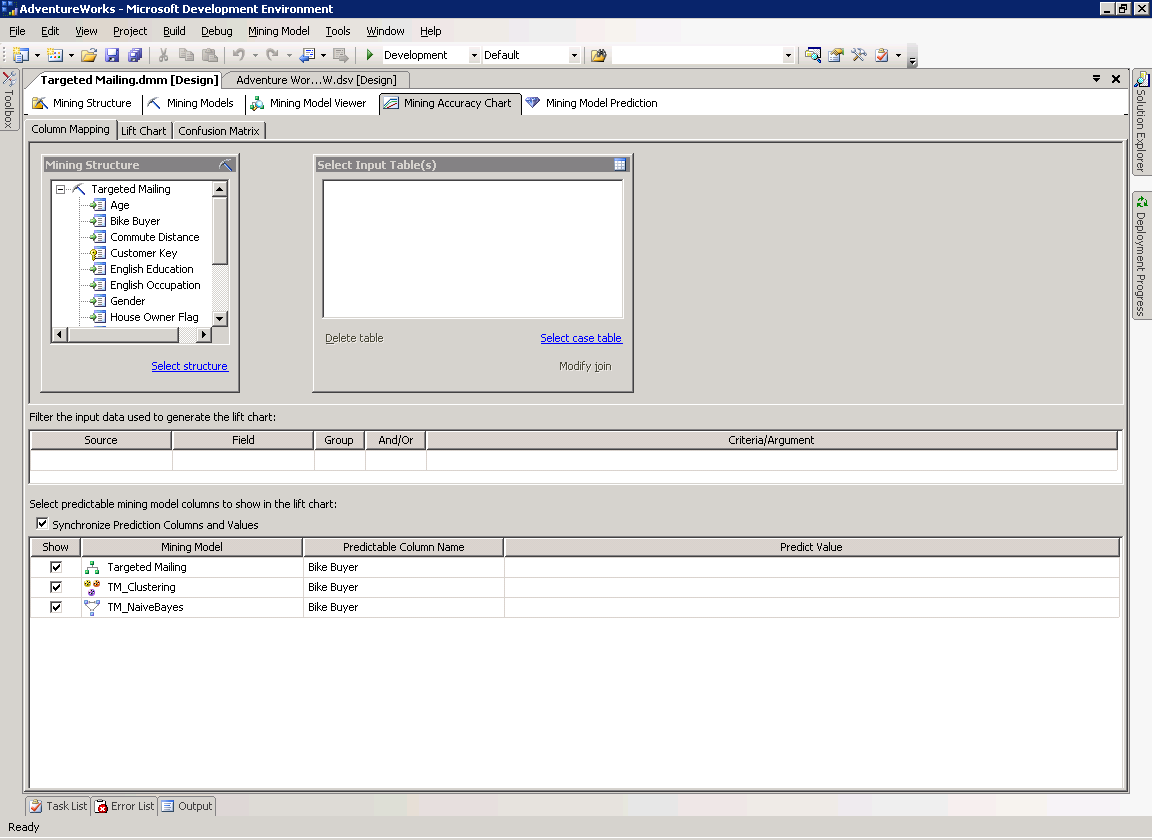The width and height of the screenshot is (1152, 840).
Task: Click the Solution Explorer toolbar icon
Action: (x=813, y=55)
